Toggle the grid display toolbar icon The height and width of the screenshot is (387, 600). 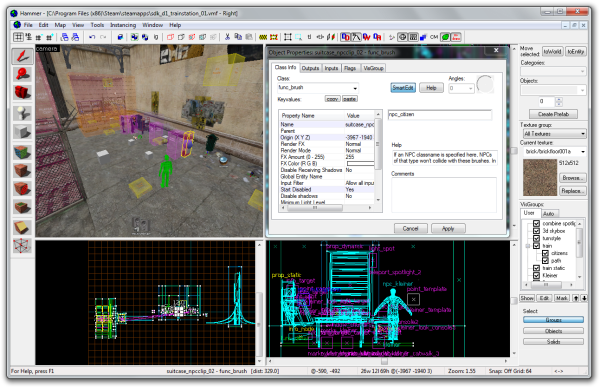18,37
